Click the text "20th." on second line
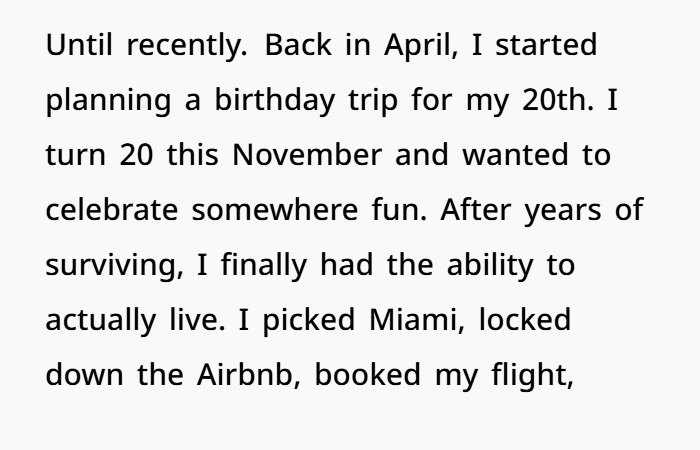 pyautogui.click(x=558, y=100)
